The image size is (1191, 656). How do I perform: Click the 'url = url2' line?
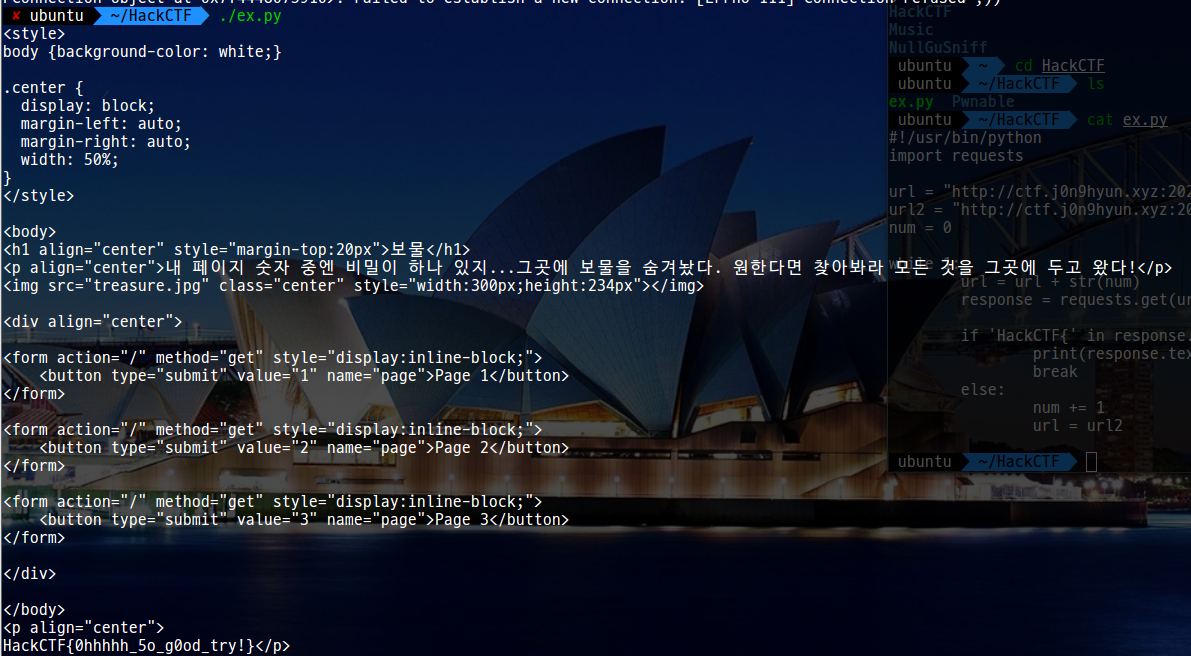pos(1078,426)
